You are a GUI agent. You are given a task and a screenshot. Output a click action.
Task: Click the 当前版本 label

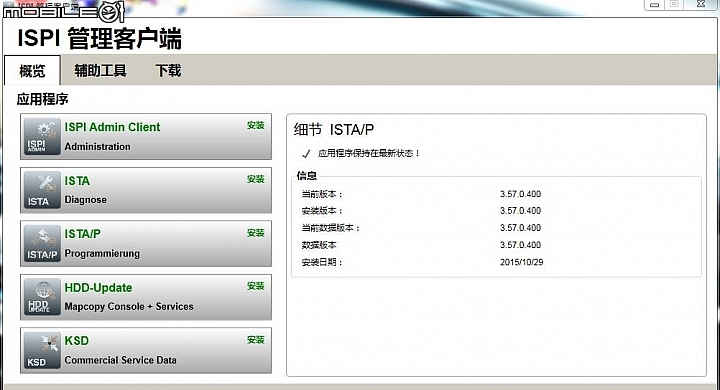point(322,194)
